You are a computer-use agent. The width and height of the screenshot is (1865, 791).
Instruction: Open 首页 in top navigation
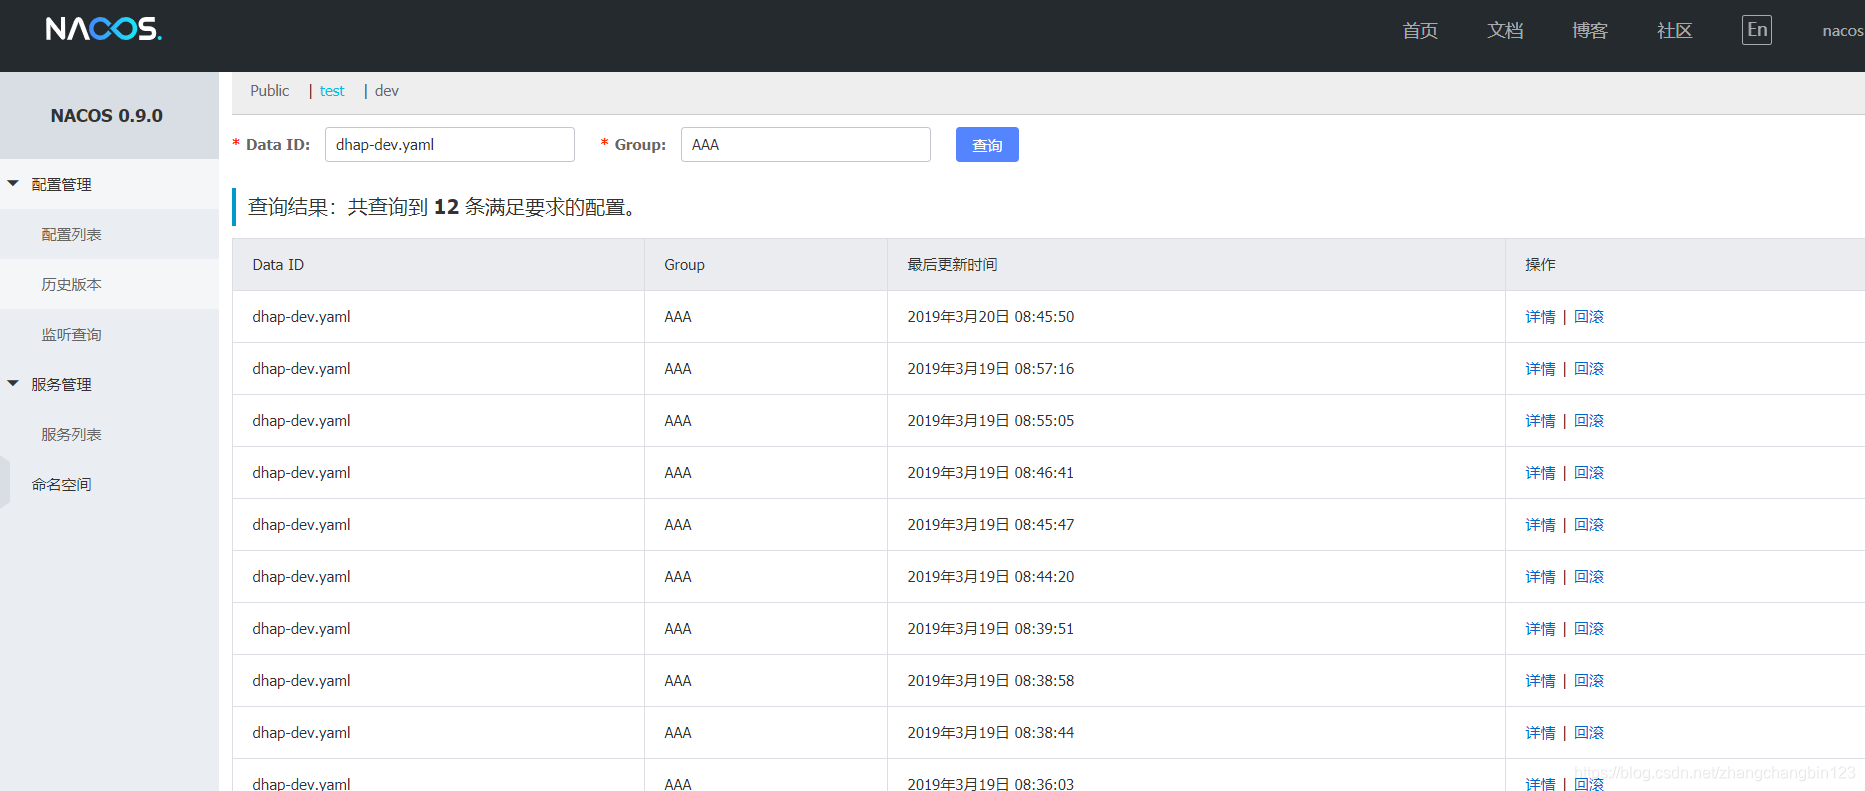click(x=1420, y=31)
